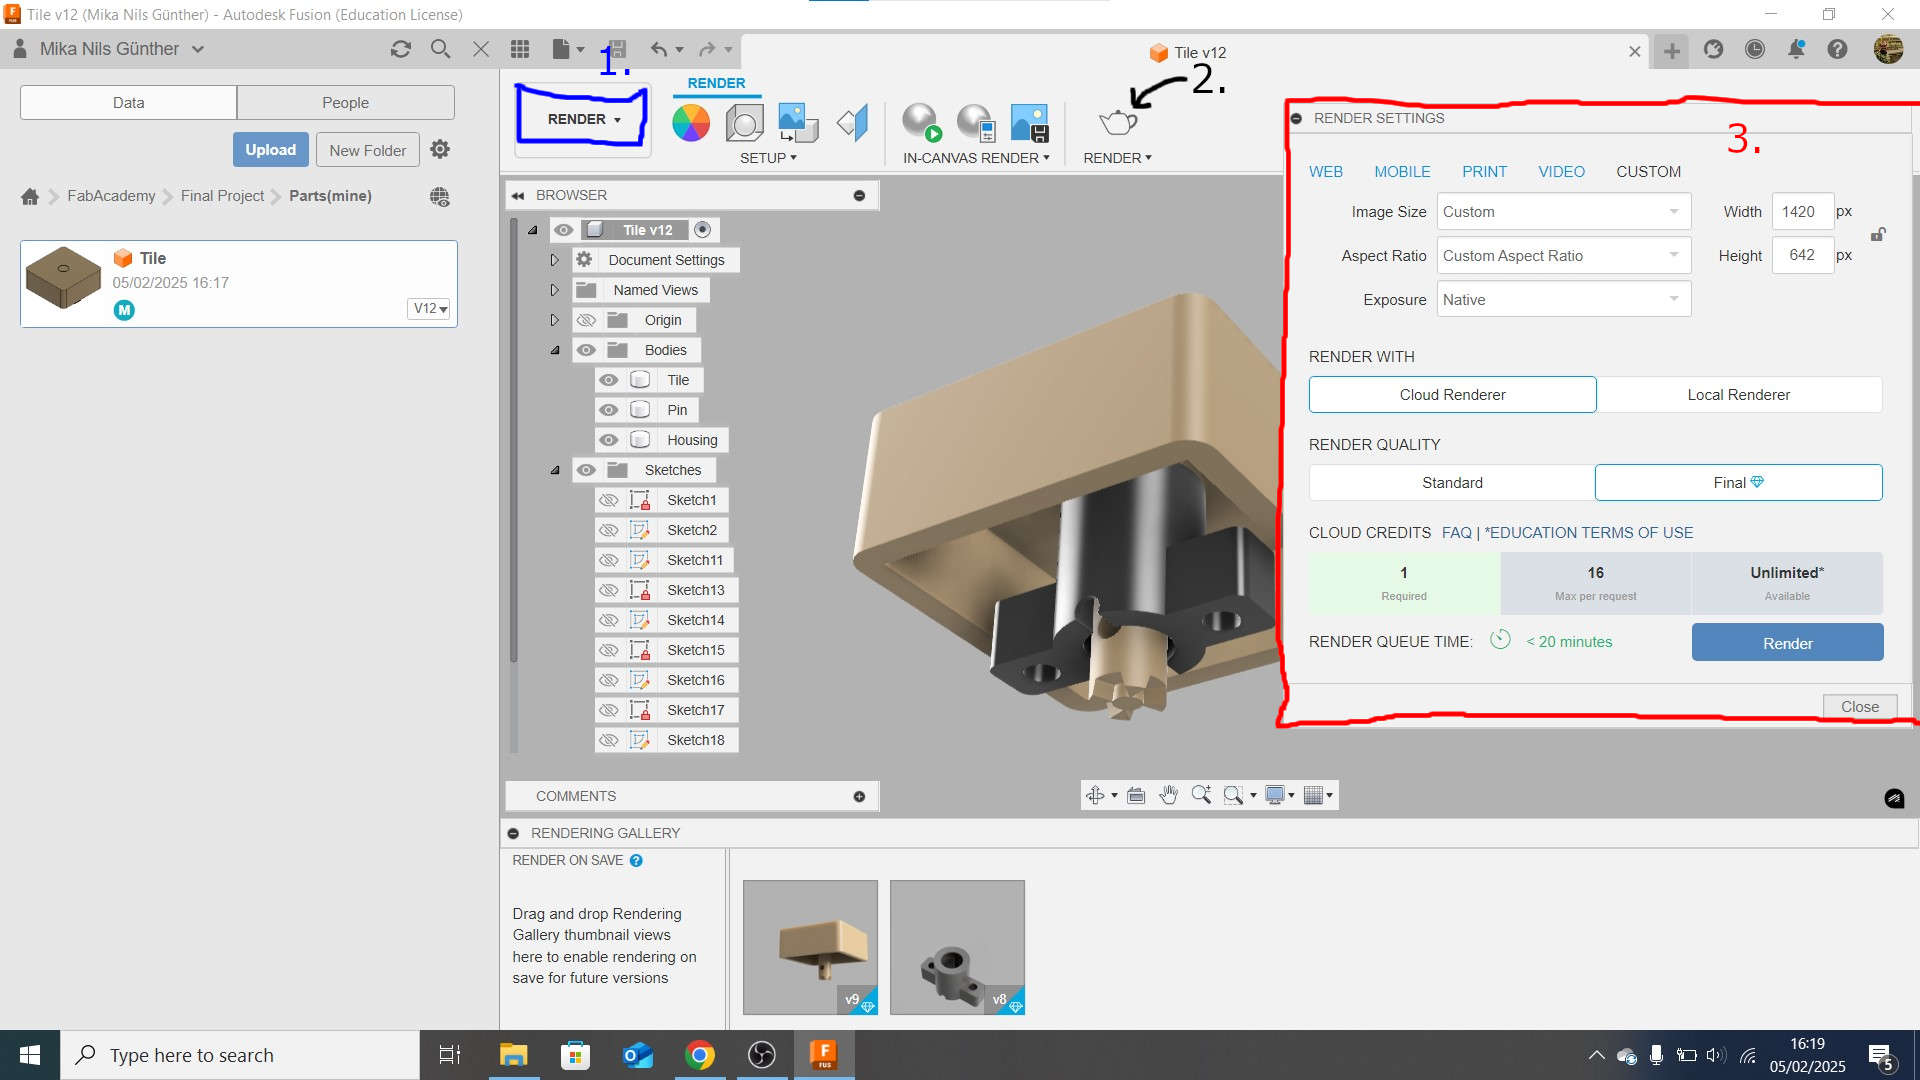Expand the Sketches folder in browser
Screen dimensions: 1920x1080
click(x=555, y=469)
